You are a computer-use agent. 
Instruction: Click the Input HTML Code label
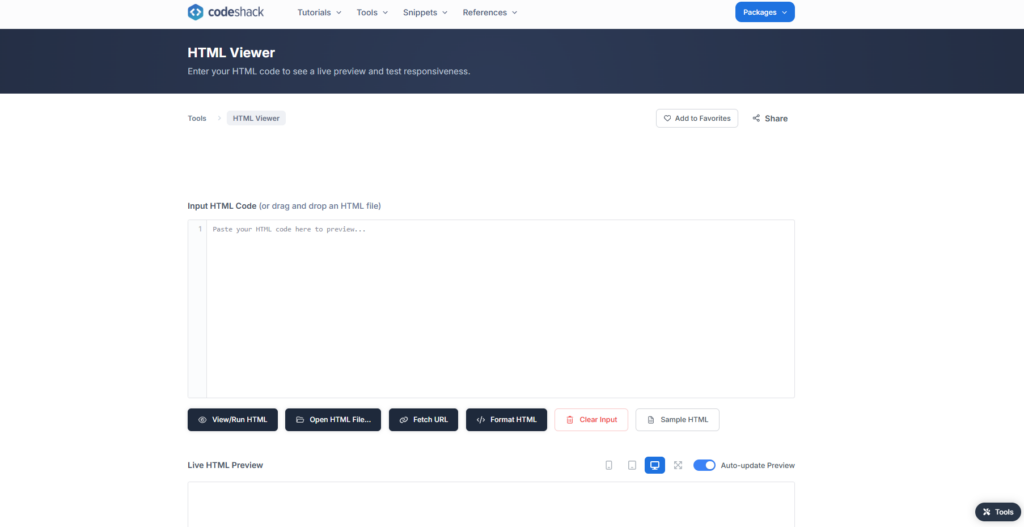click(222, 206)
